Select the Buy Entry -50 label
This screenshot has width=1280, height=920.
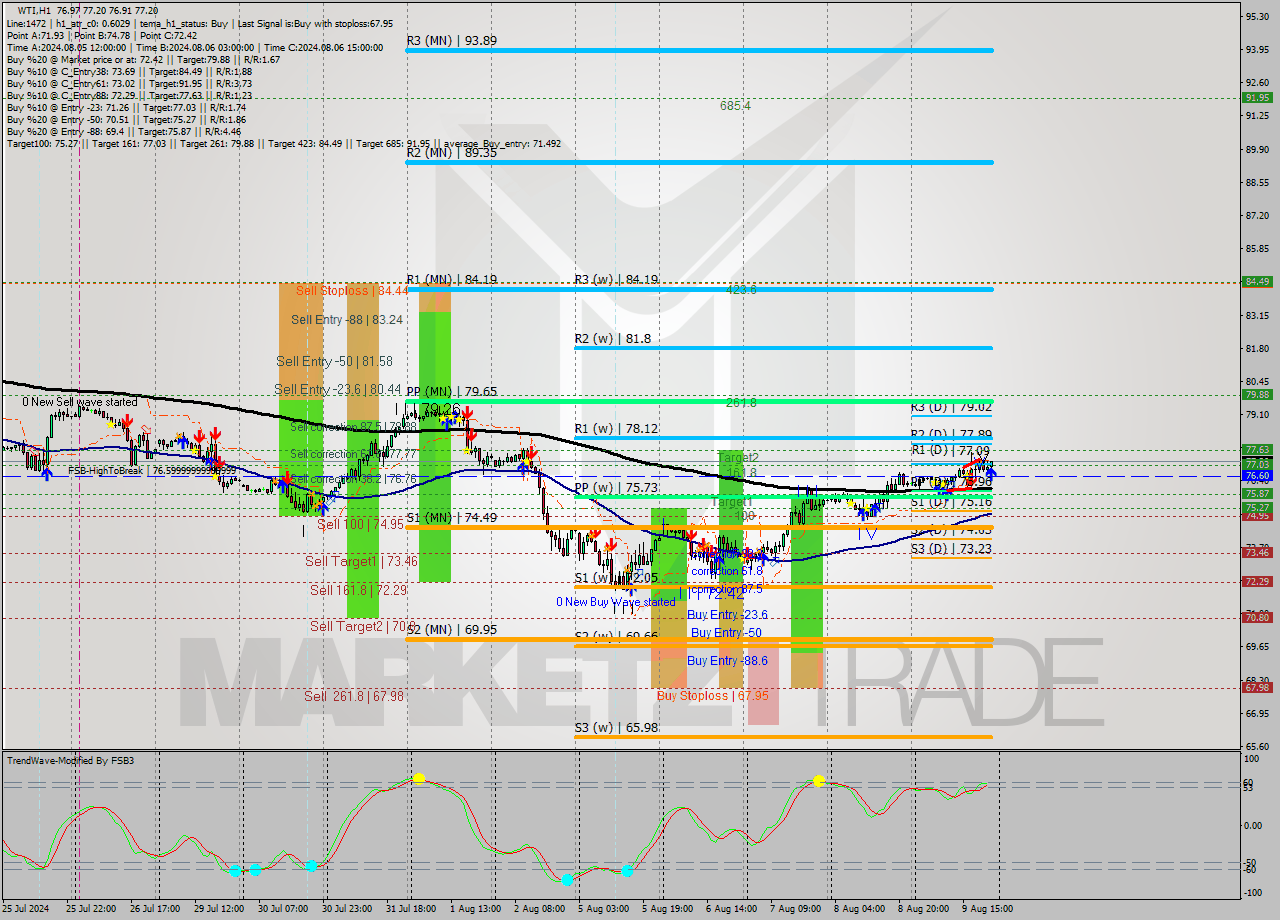pos(726,633)
